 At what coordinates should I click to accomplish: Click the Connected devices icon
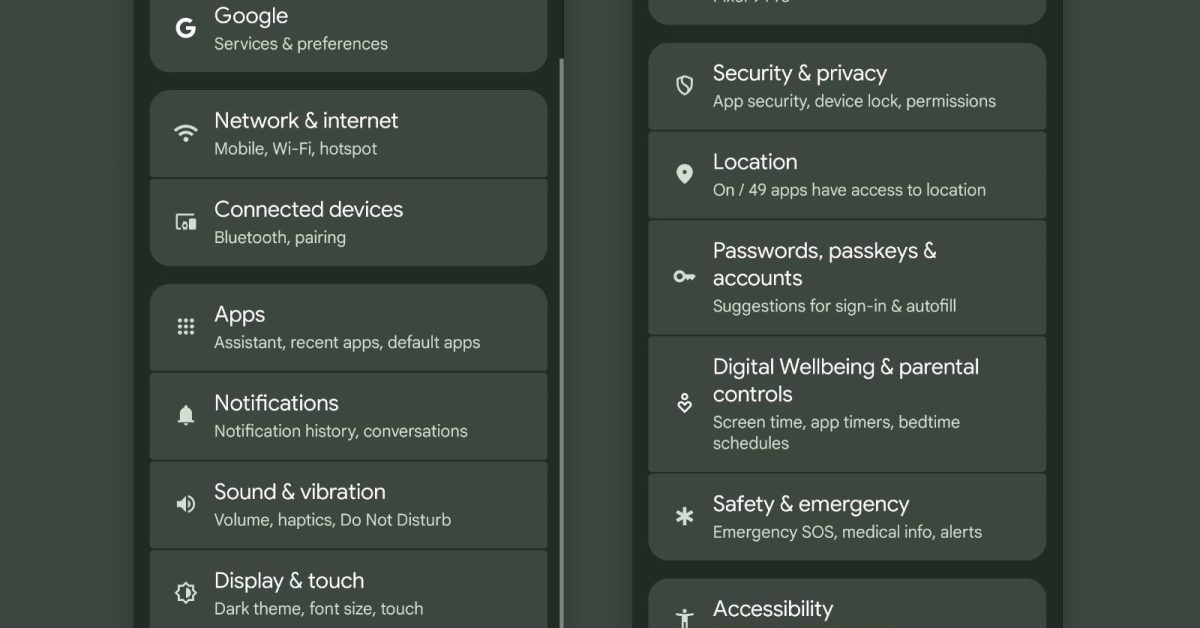coord(186,223)
